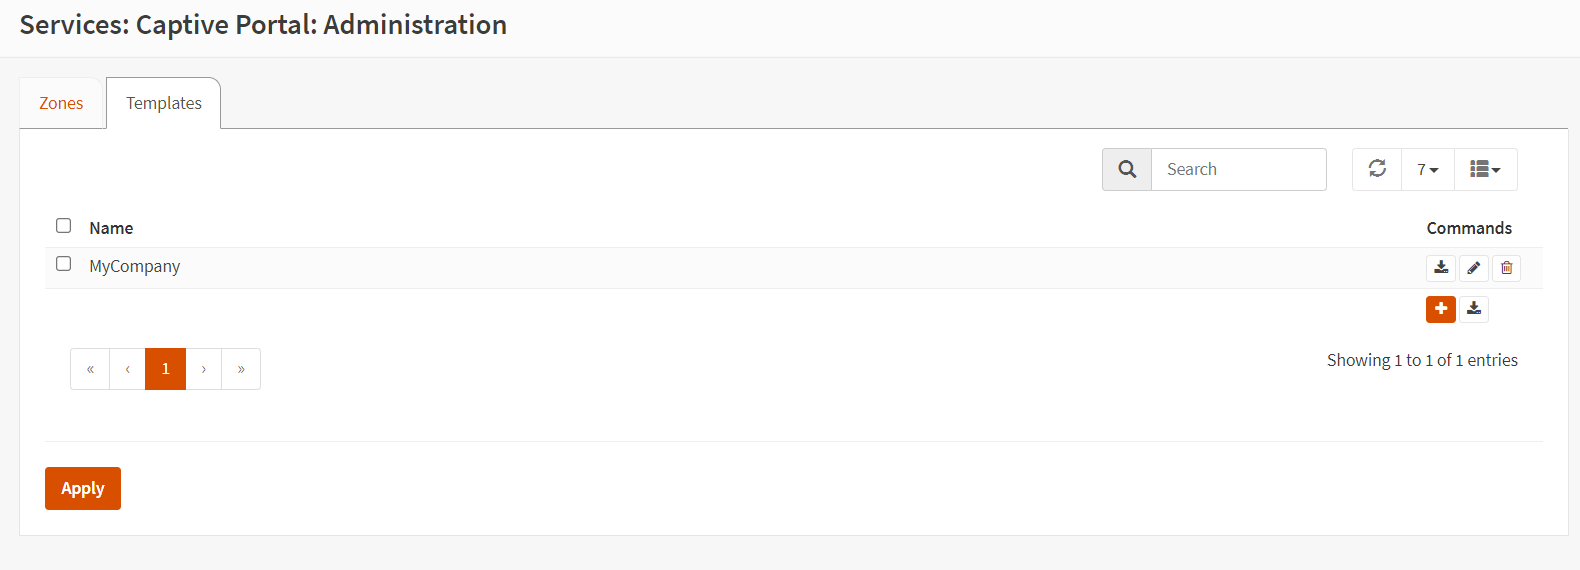This screenshot has height=570, width=1580.
Task: Switch to the Zones tab
Action: pos(61,103)
